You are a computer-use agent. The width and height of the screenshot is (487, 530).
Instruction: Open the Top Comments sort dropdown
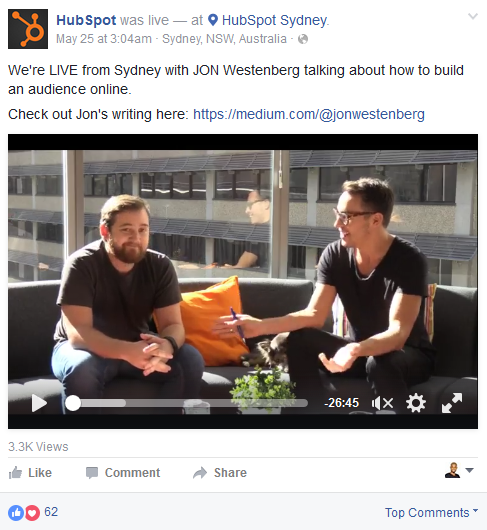click(x=431, y=512)
